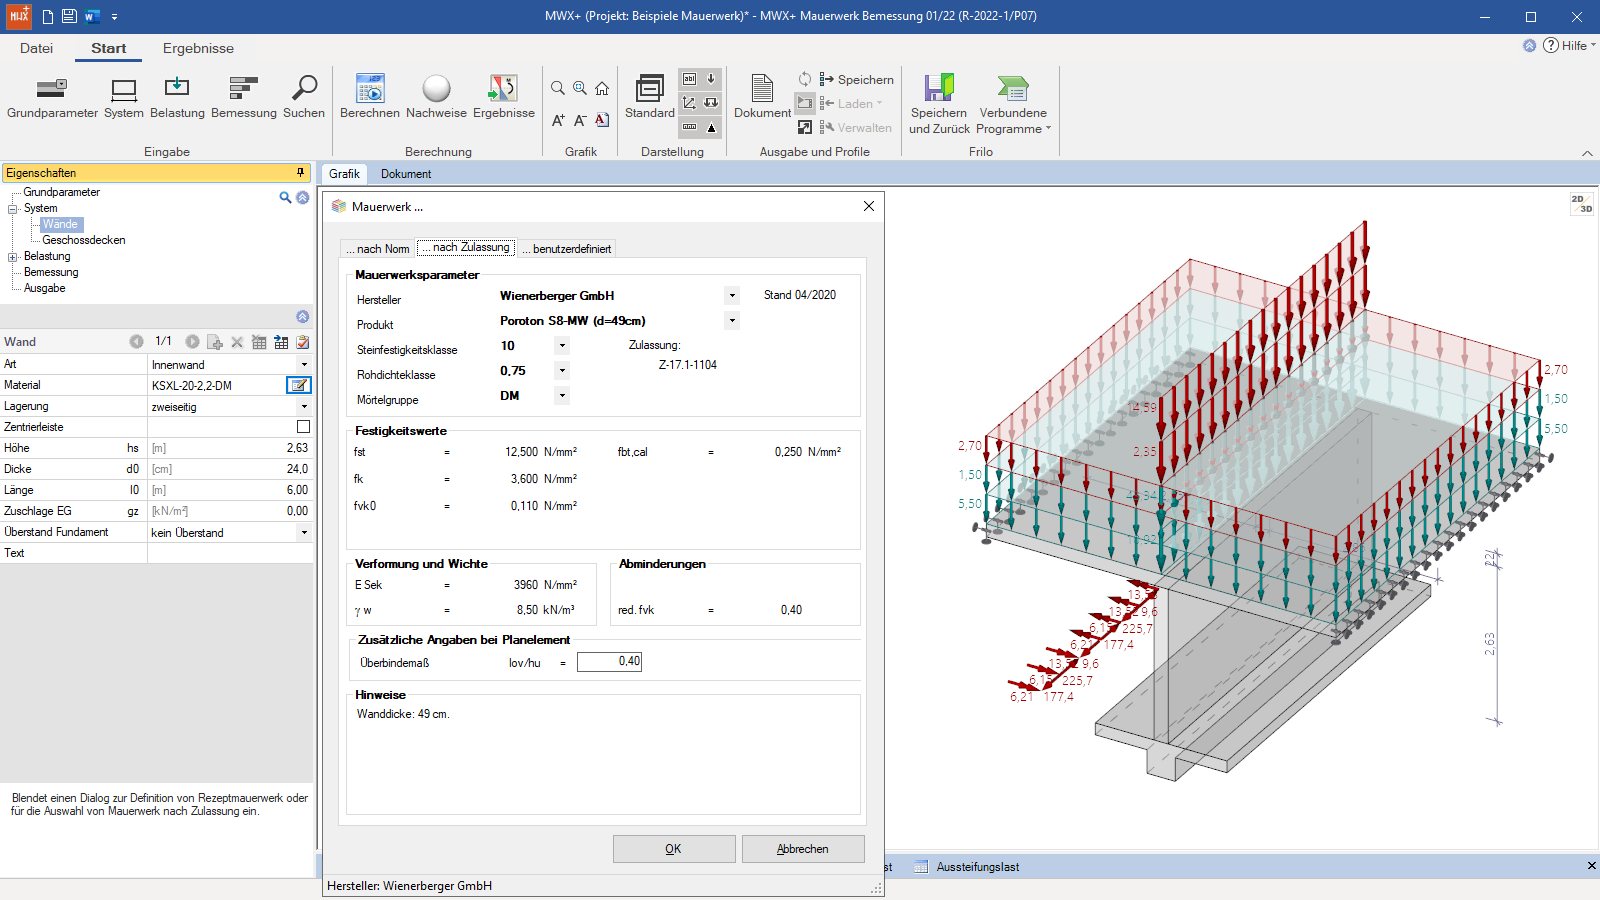Open the Belastung ribbon tool
The height and width of the screenshot is (900, 1600).
(x=177, y=97)
